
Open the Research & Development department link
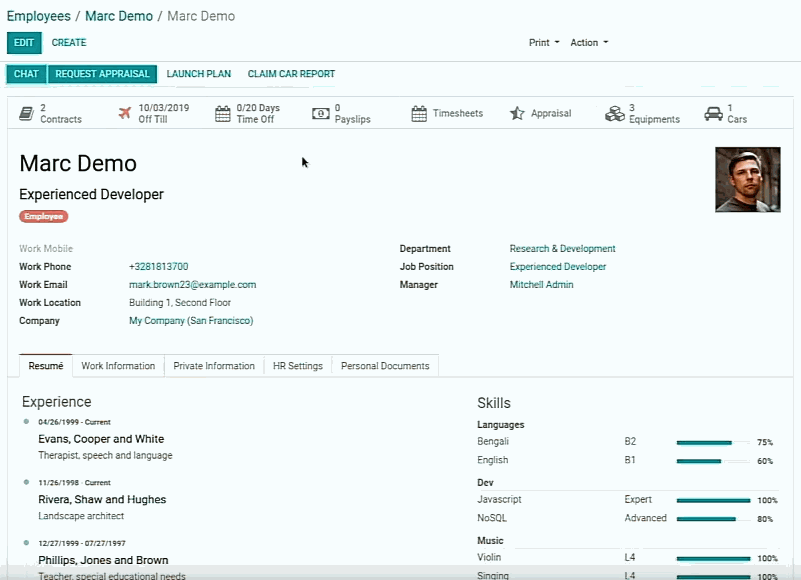[x=562, y=248]
